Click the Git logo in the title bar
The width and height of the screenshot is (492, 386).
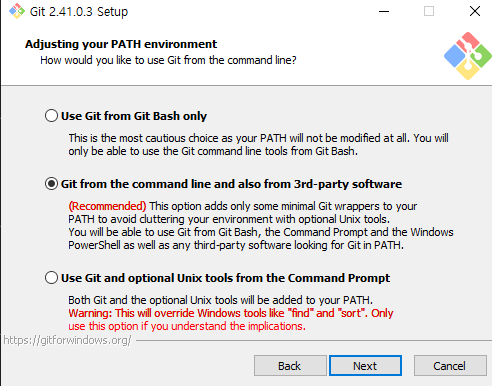[x=17, y=11]
